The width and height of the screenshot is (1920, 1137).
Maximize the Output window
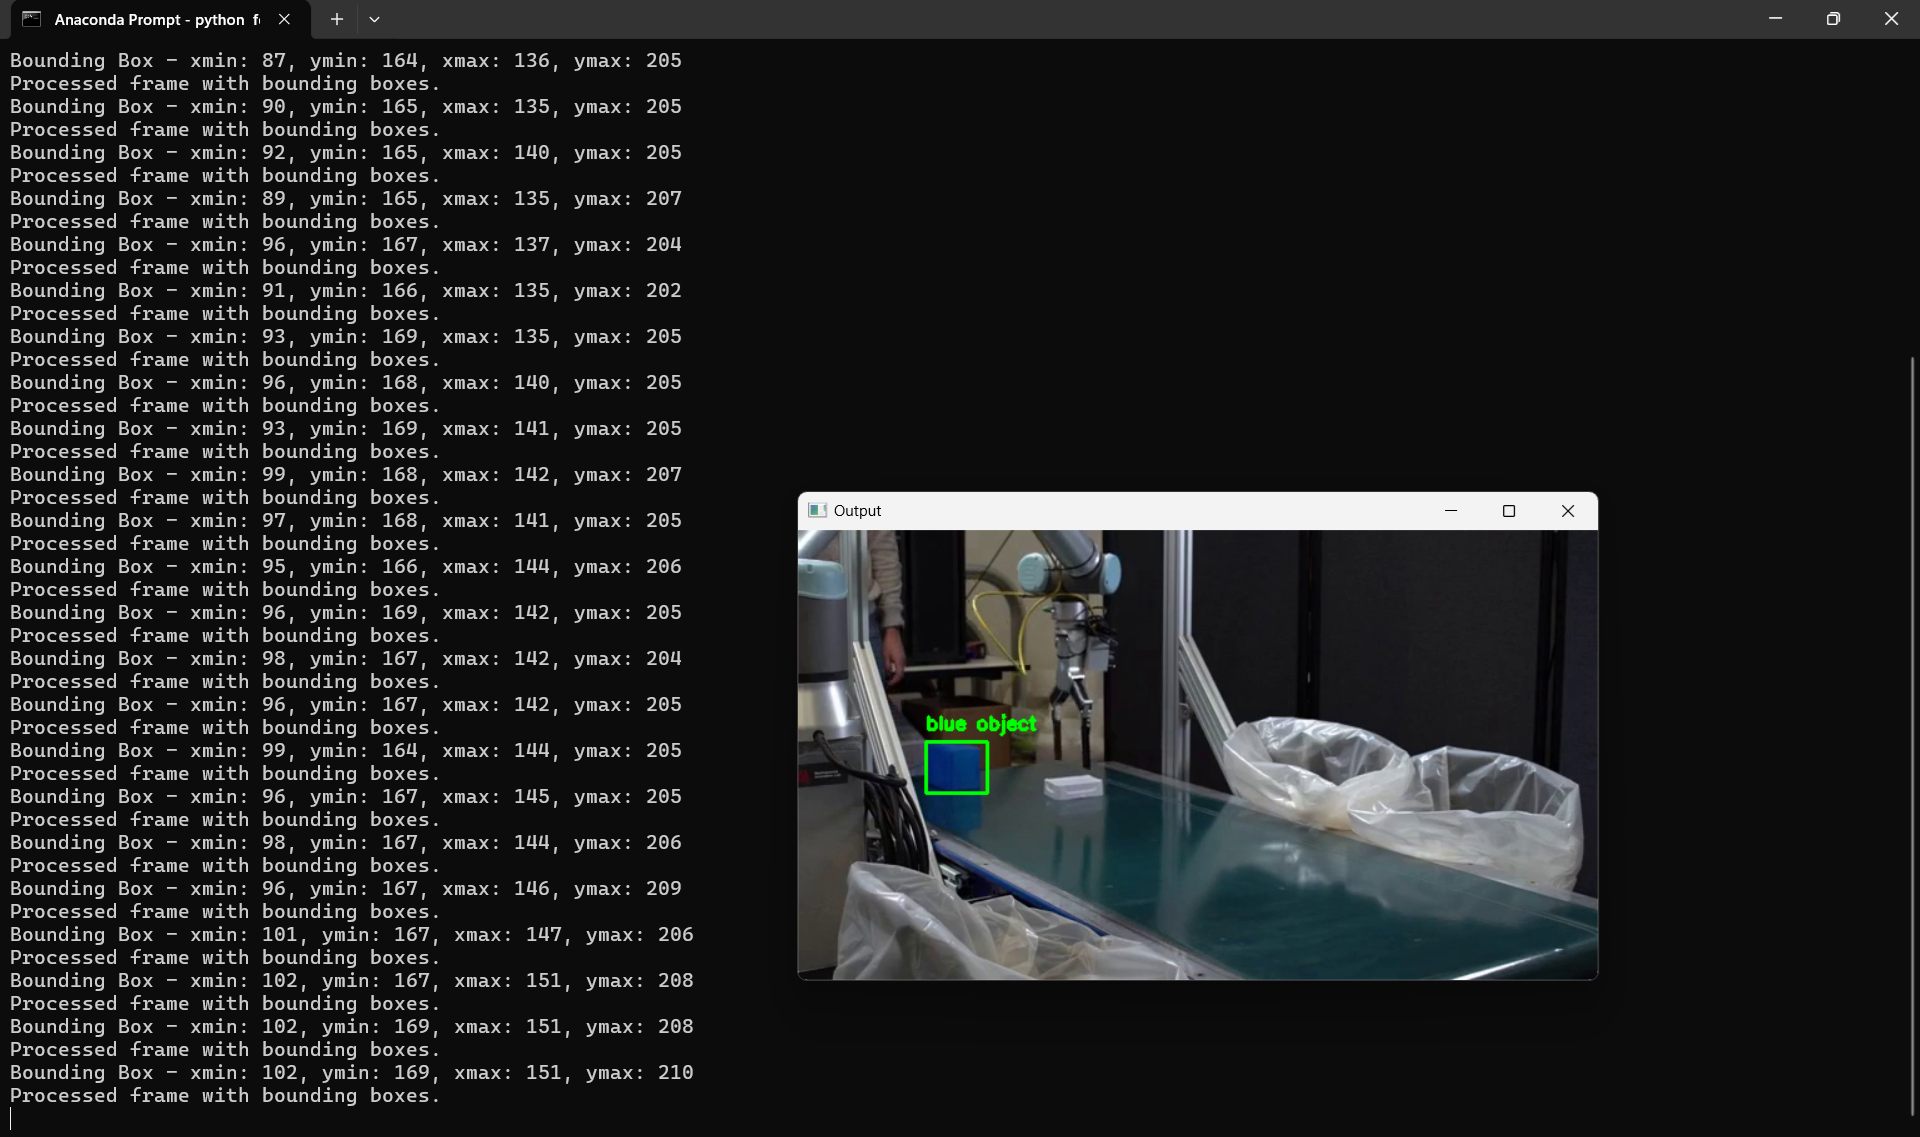click(1509, 511)
